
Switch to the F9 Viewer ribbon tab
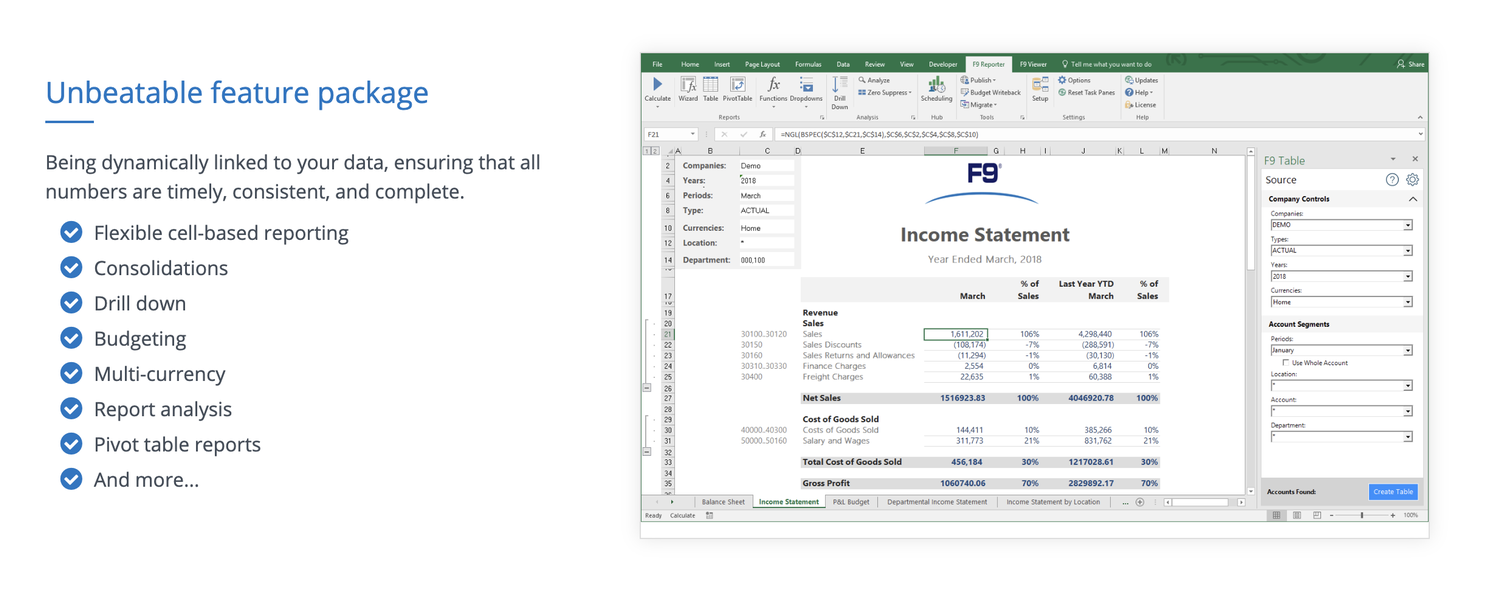point(1034,64)
